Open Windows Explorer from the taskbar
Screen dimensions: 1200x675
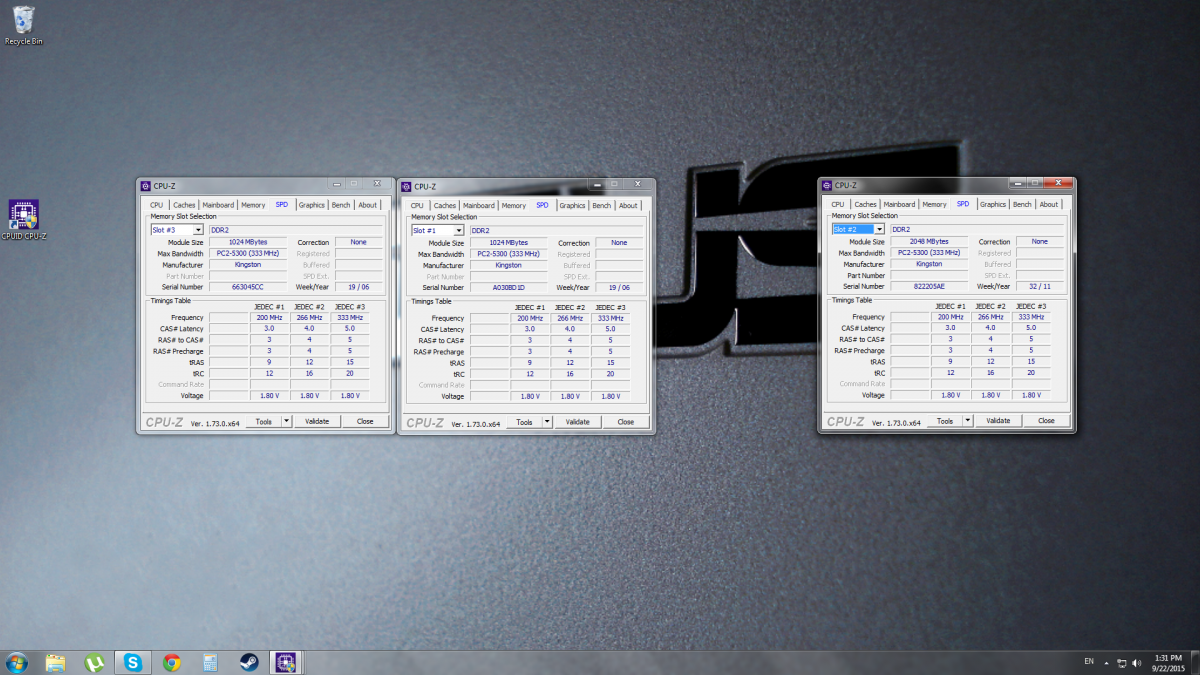tap(55, 662)
